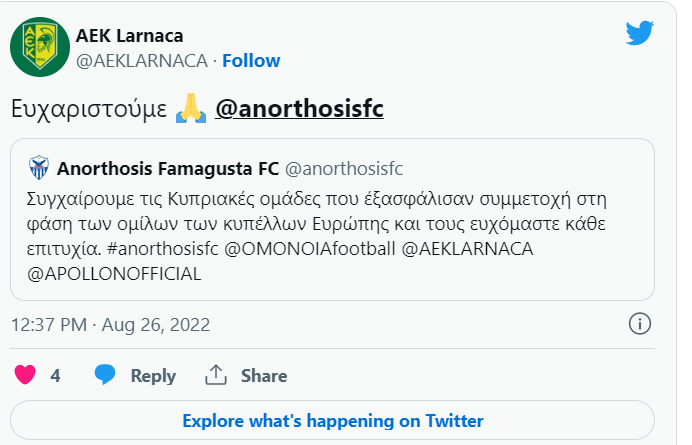
Task: Open the Anorthosis Famagusta FC quoted name
Action: 168,169
